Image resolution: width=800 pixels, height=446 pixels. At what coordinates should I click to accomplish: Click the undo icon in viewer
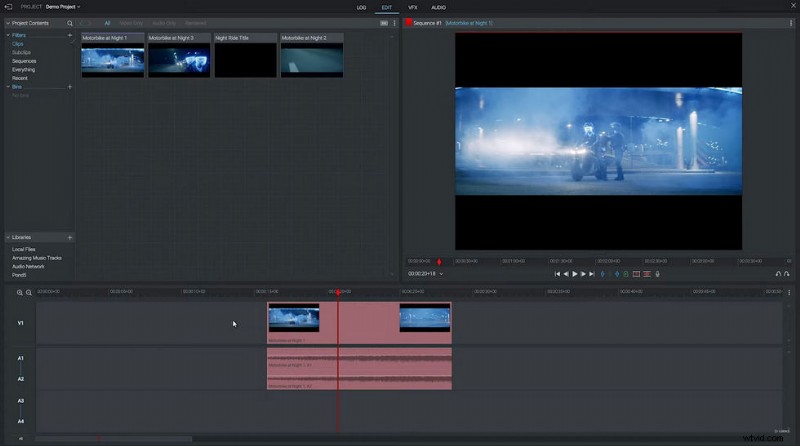point(778,274)
